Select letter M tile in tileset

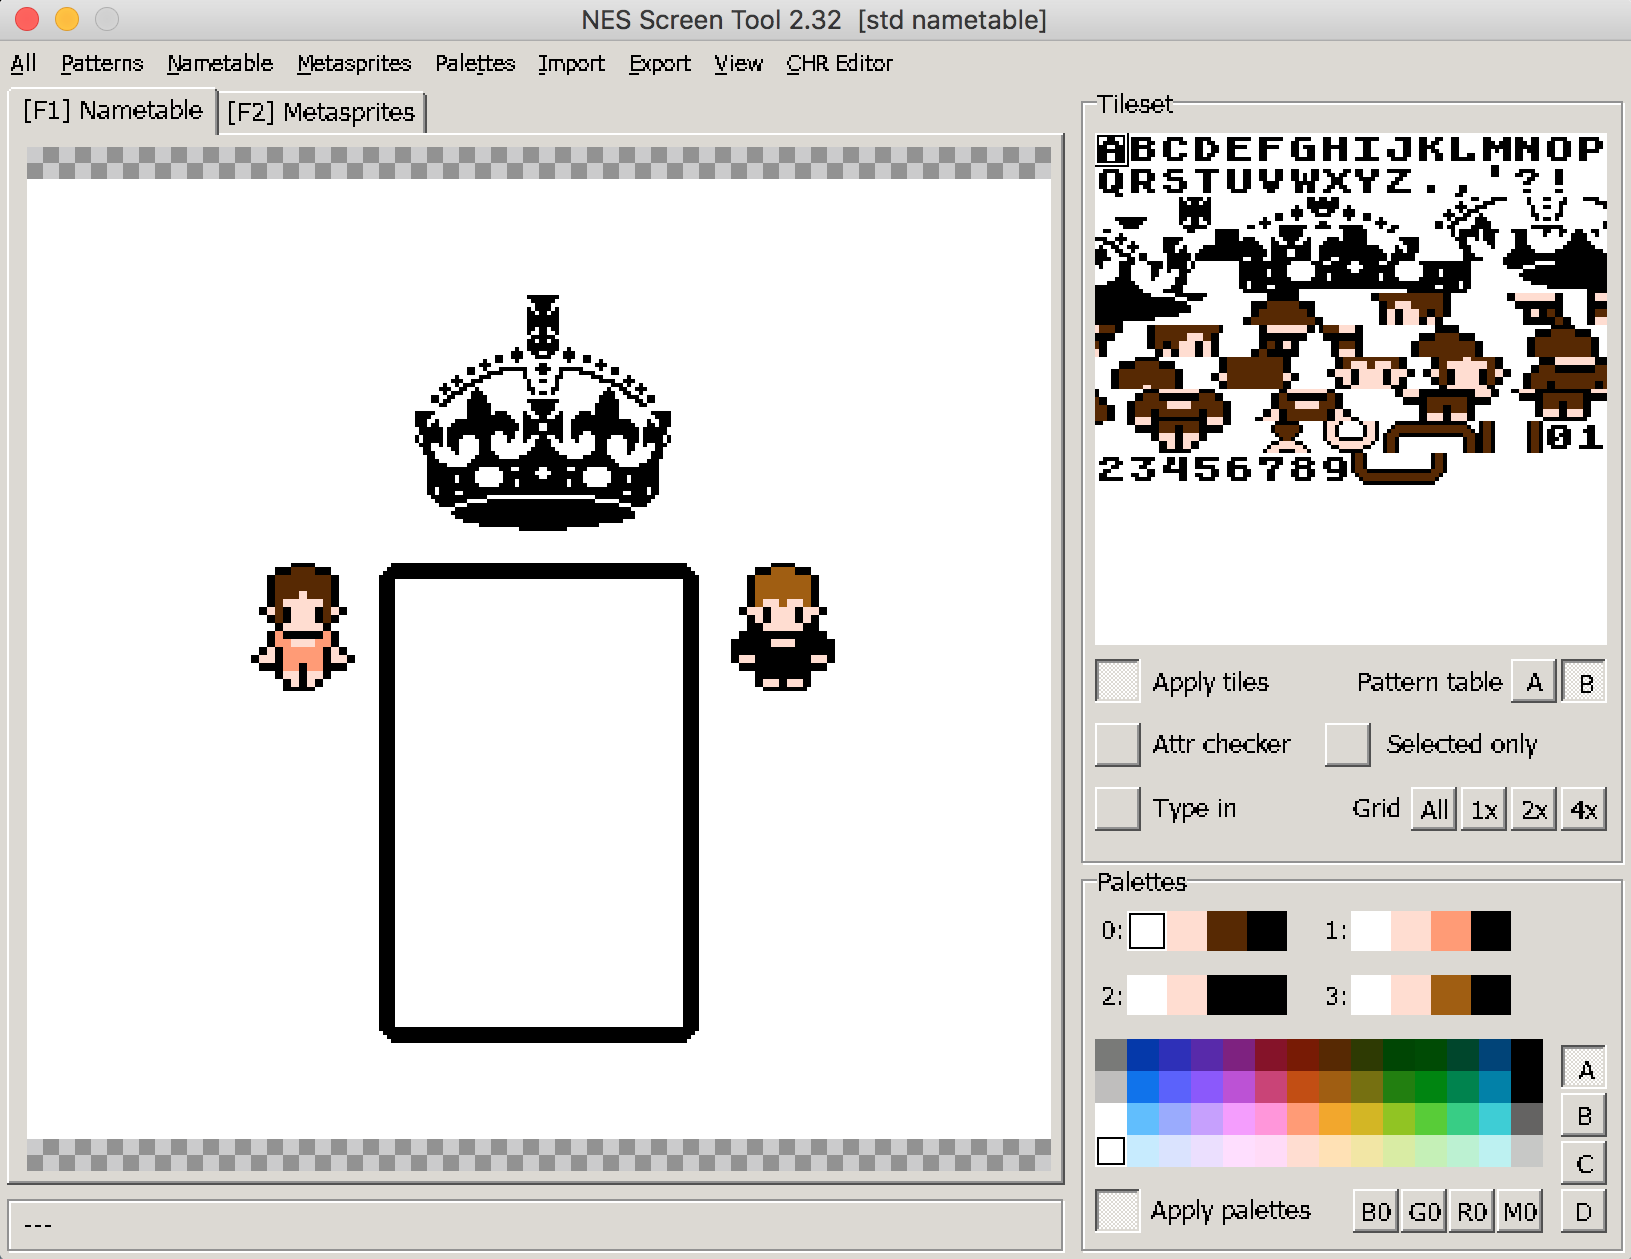tap(1496, 149)
